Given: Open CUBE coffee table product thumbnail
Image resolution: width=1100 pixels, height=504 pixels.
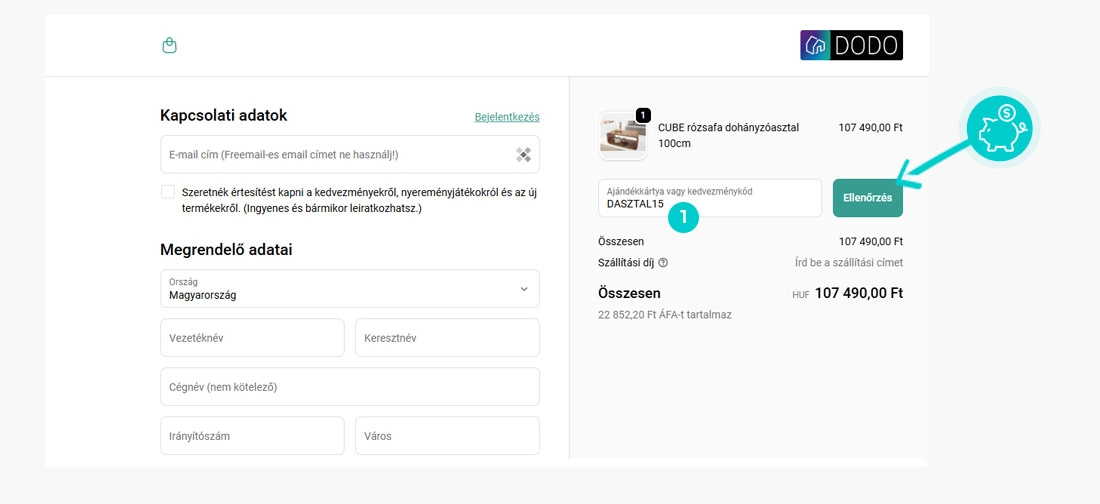Looking at the screenshot, I should click(x=622, y=135).
